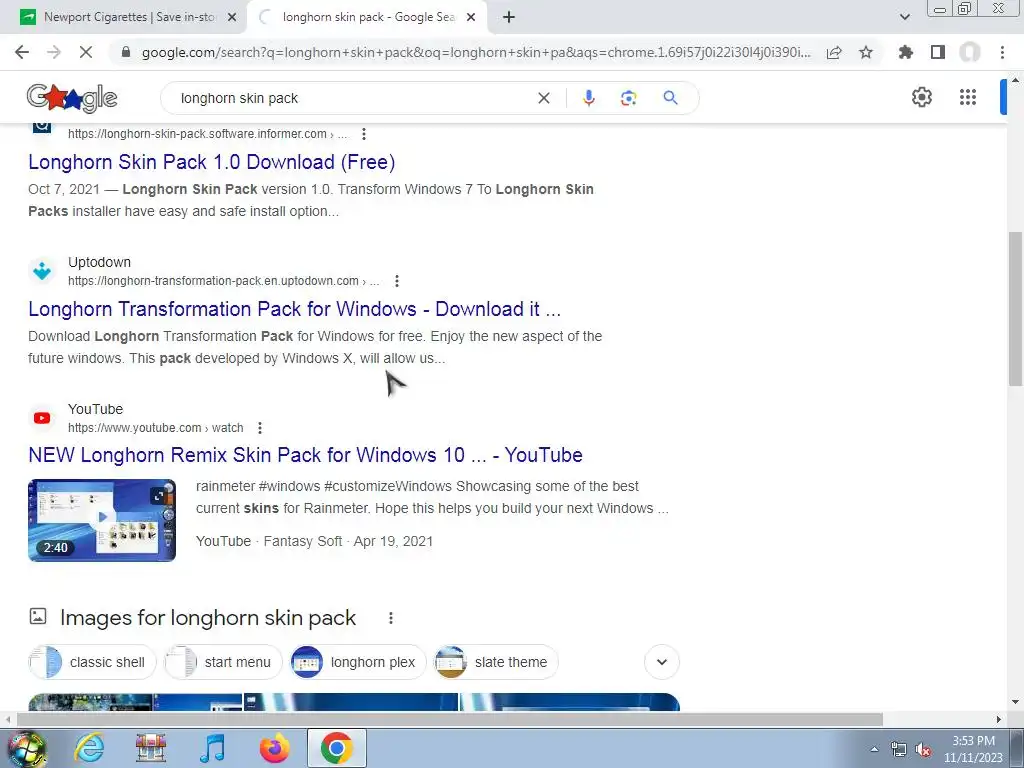Viewport: 1024px width, 768px height.
Task: Expand more image filter chips
Action: coord(662,662)
